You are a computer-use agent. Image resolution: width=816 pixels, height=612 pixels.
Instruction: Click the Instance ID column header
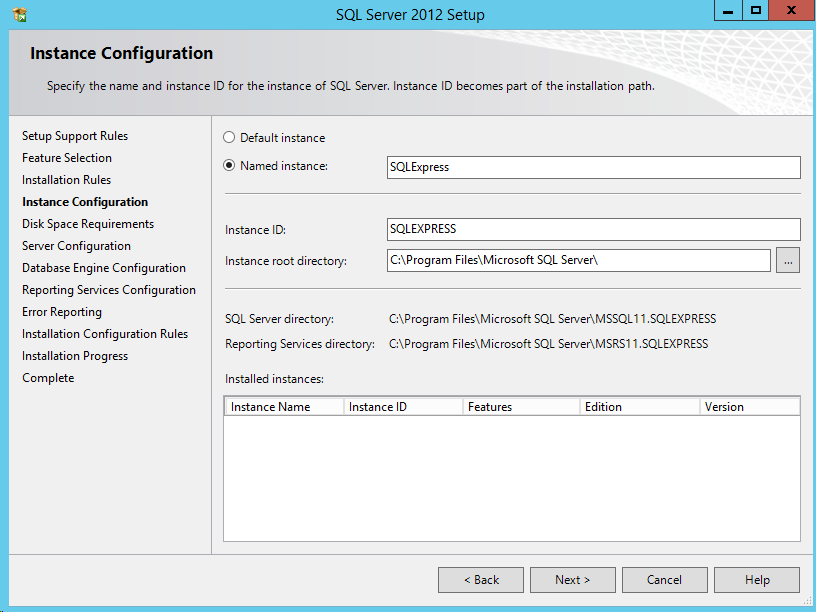tap(402, 407)
